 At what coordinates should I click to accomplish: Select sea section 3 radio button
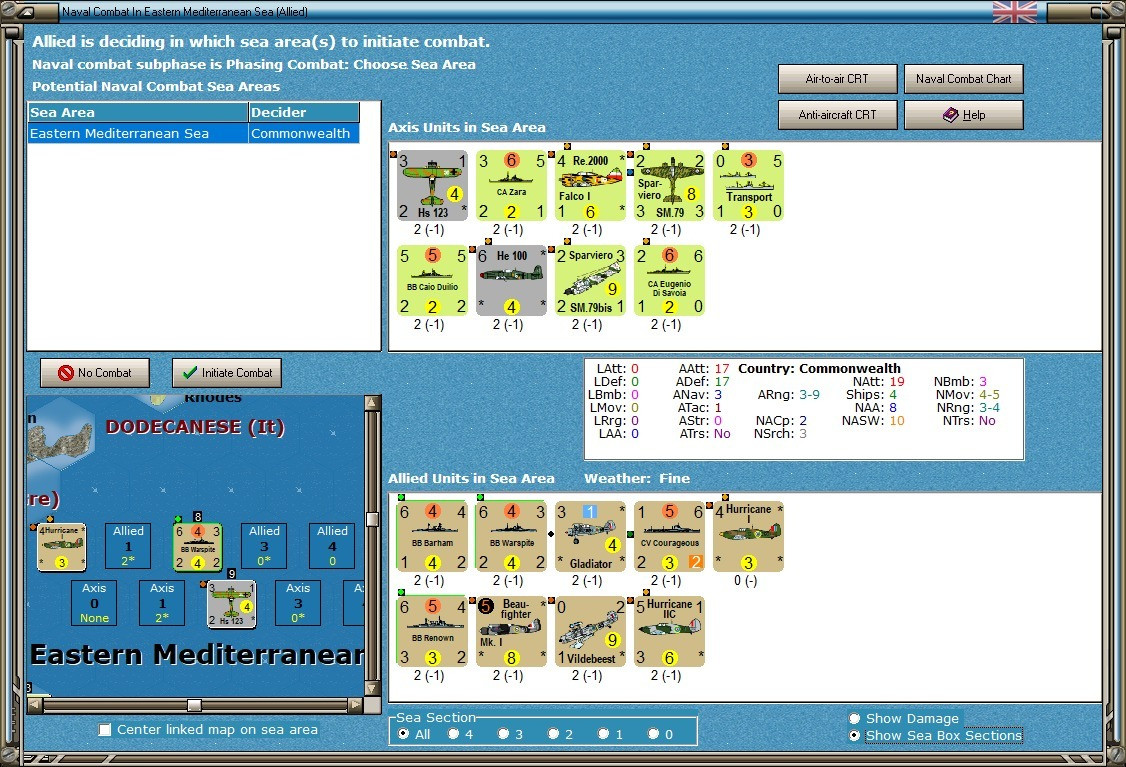tap(503, 734)
